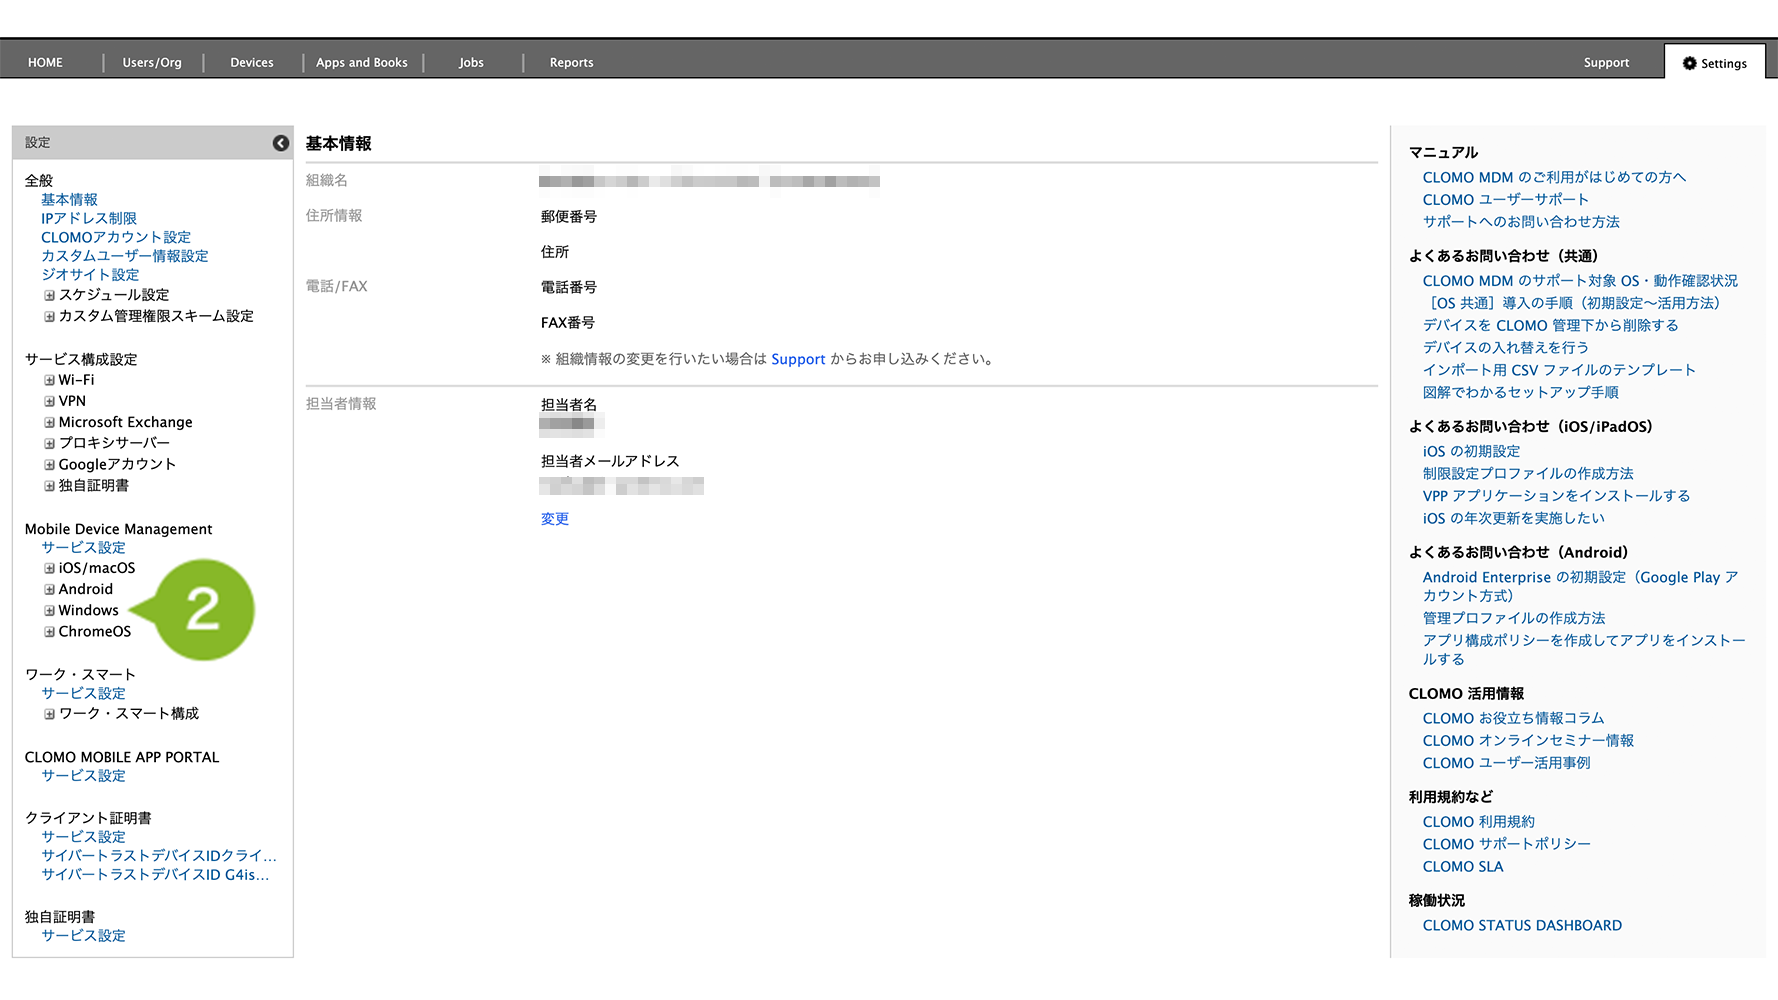Open サービス設定 under Mobile Device Management

coord(83,548)
